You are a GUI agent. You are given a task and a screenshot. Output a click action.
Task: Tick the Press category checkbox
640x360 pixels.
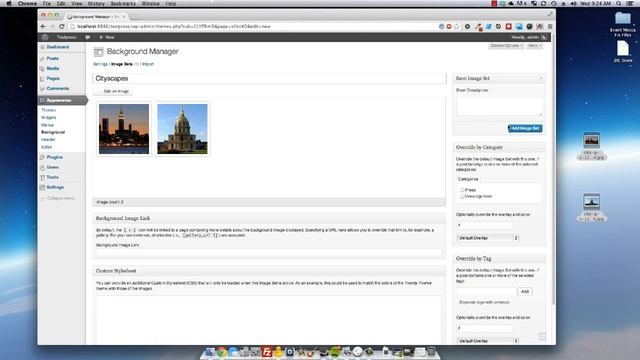pyautogui.click(x=462, y=190)
